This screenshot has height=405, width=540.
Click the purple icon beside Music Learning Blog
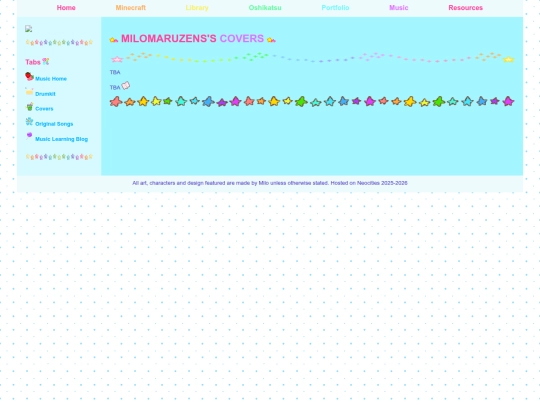click(x=29, y=136)
